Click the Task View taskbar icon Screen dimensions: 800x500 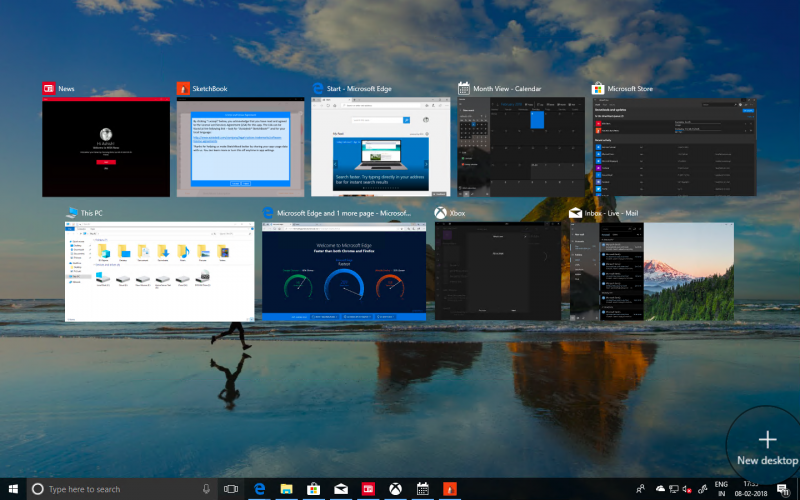(231, 489)
